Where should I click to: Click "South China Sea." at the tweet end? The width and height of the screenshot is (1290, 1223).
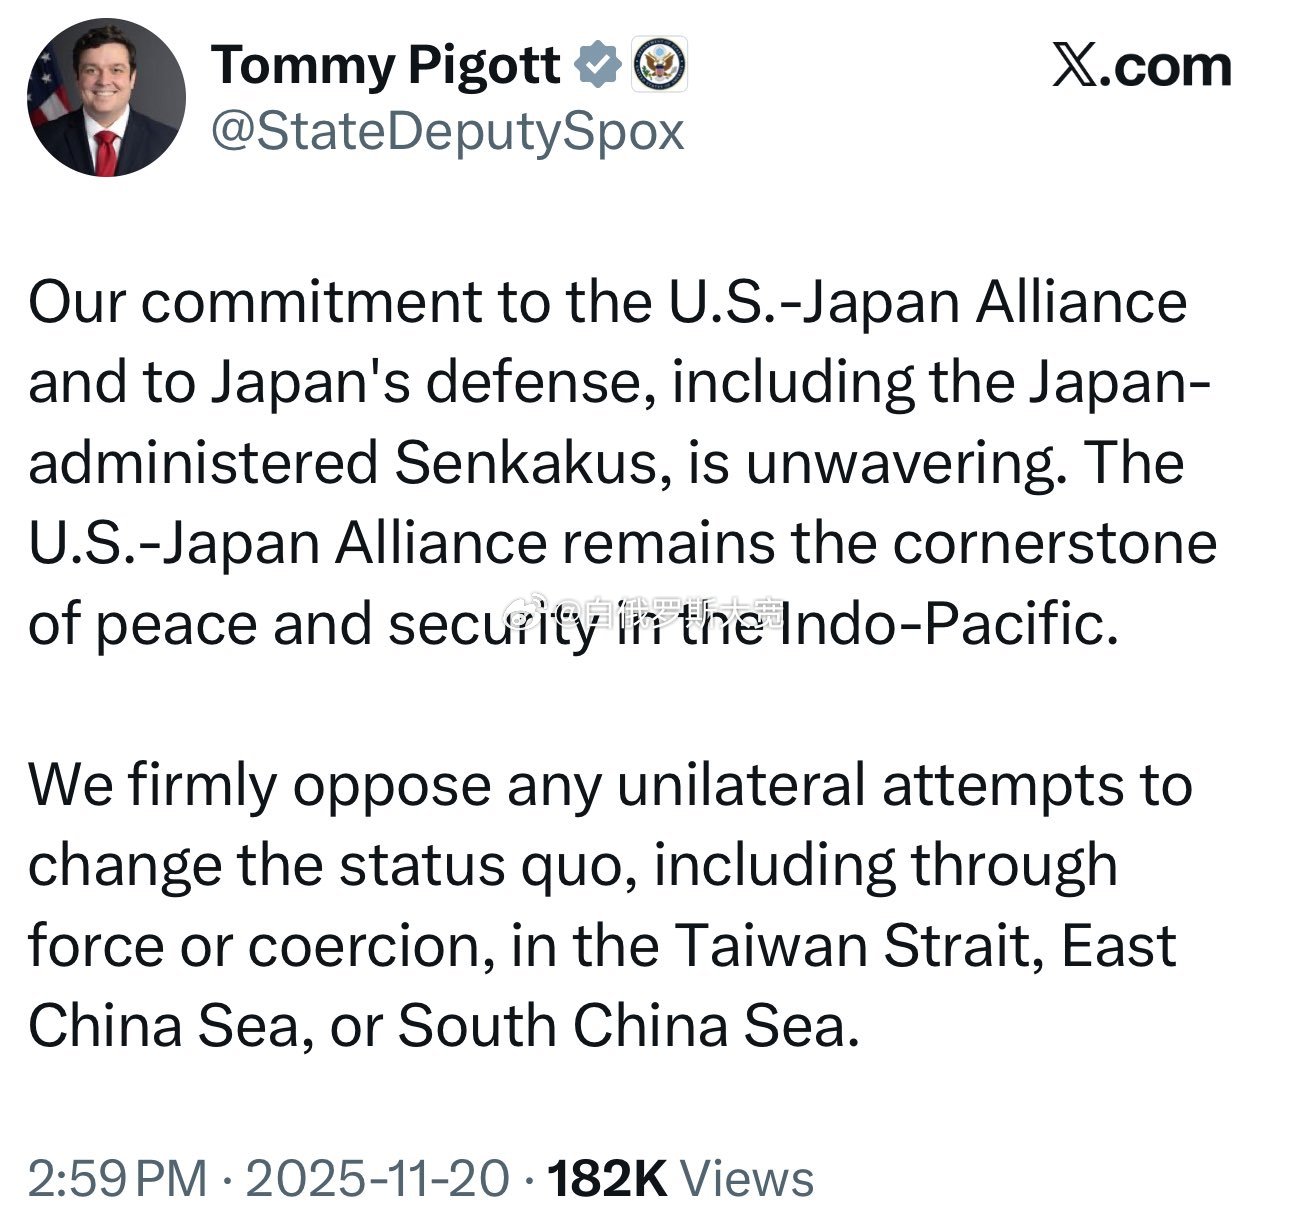[x=629, y=1026]
